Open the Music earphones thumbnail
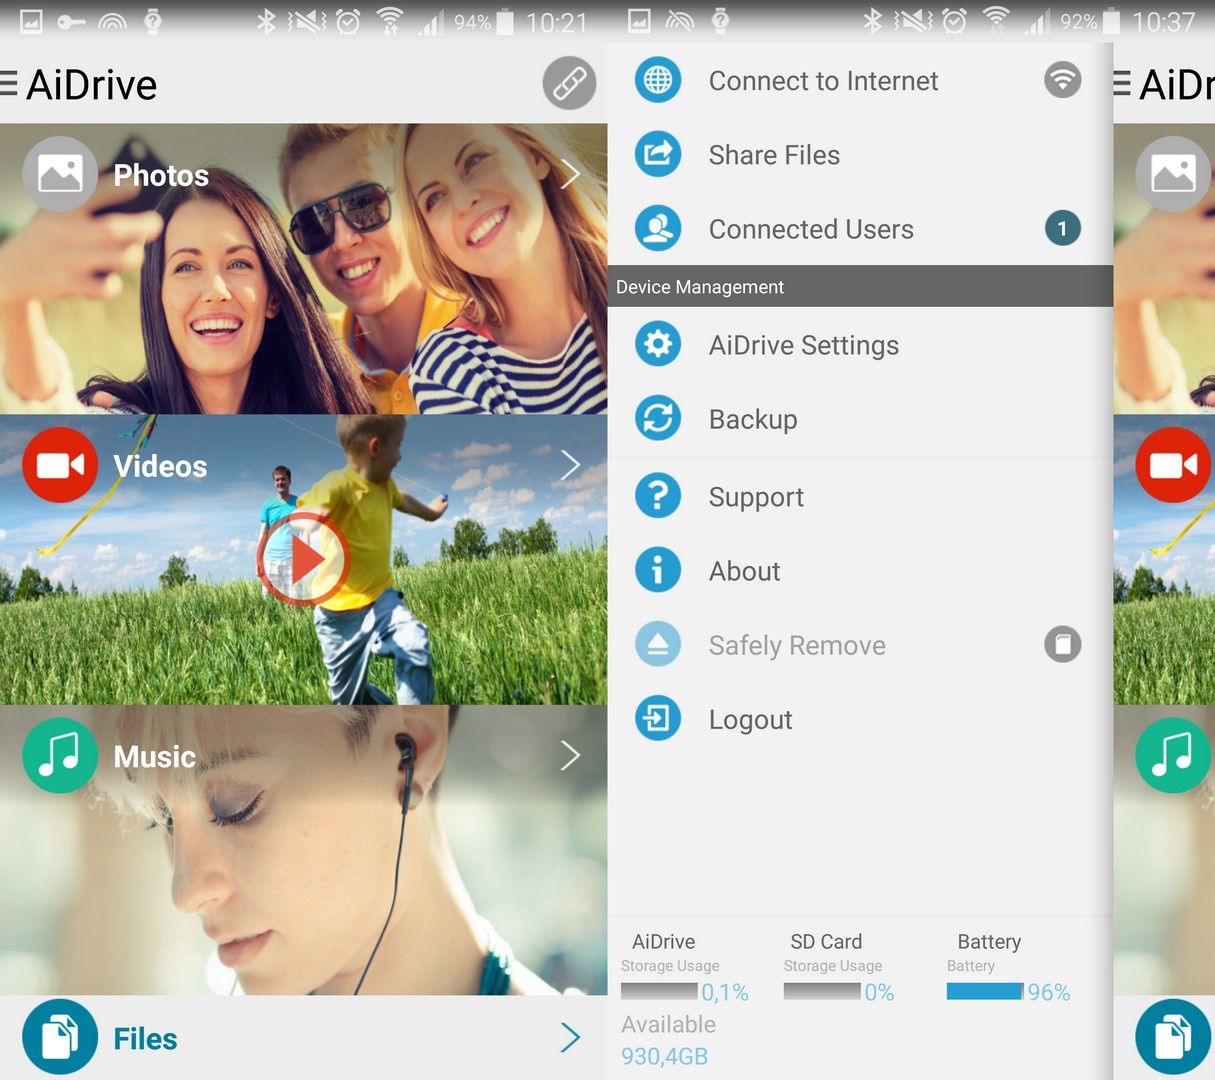The height and width of the screenshot is (1080, 1215). (303, 850)
